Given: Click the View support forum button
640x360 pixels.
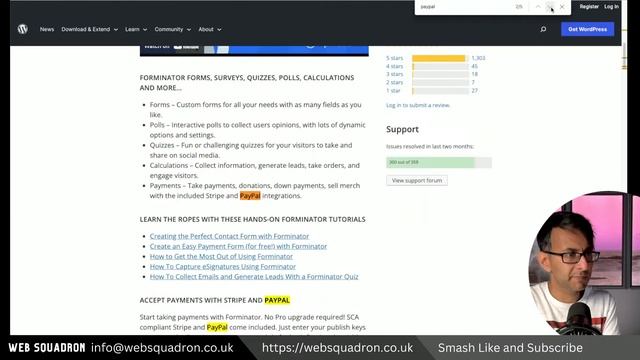Looking at the screenshot, I should (417, 180).
